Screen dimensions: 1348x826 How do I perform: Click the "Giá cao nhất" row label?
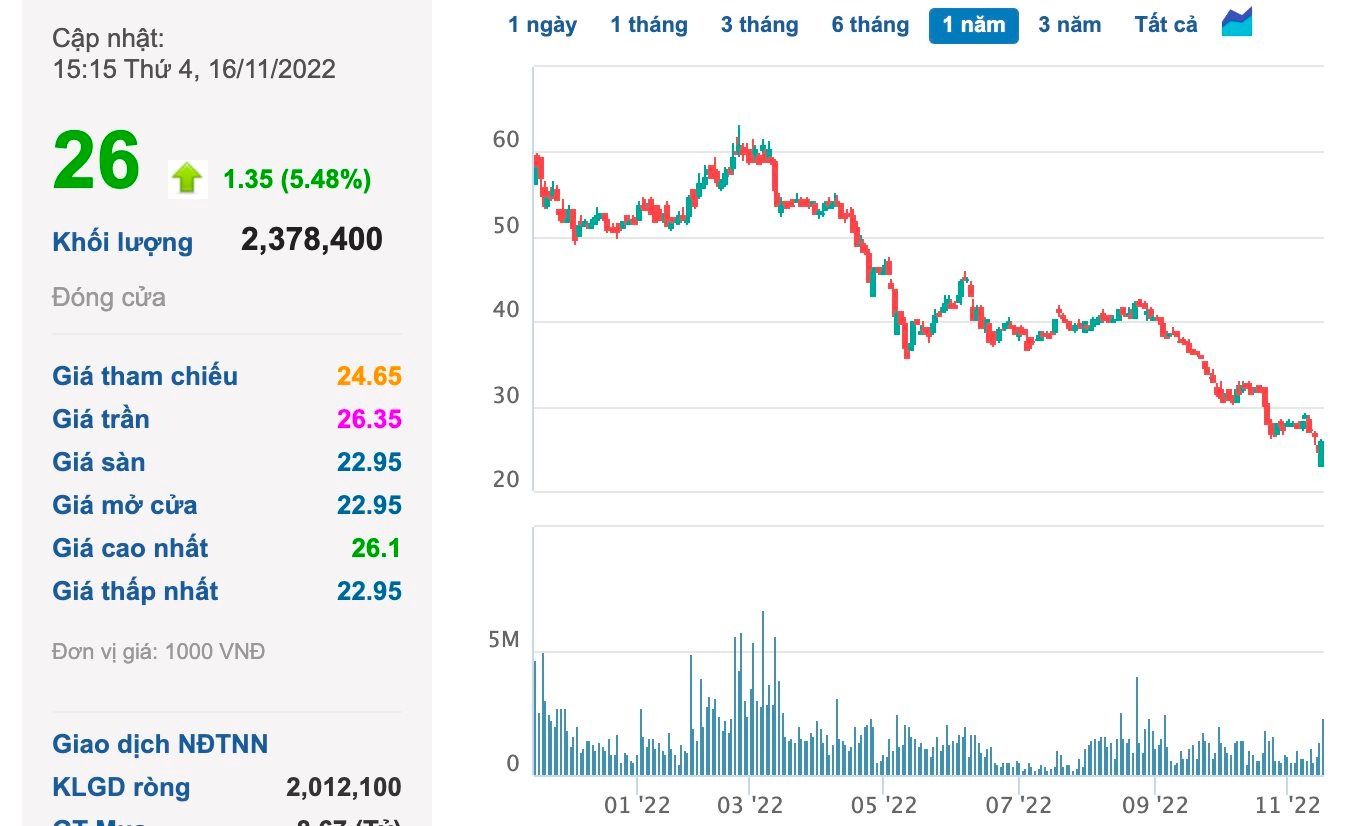tap(130, 548)
